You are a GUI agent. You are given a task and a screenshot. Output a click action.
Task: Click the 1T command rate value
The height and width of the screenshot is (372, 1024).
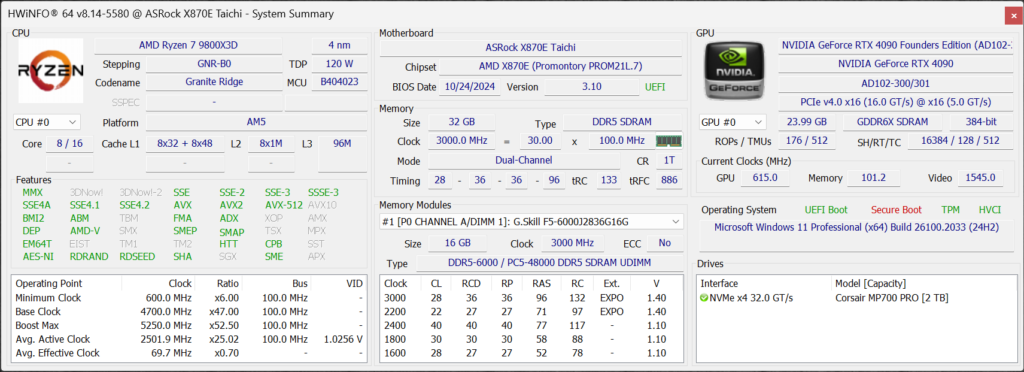coord(669,161)
